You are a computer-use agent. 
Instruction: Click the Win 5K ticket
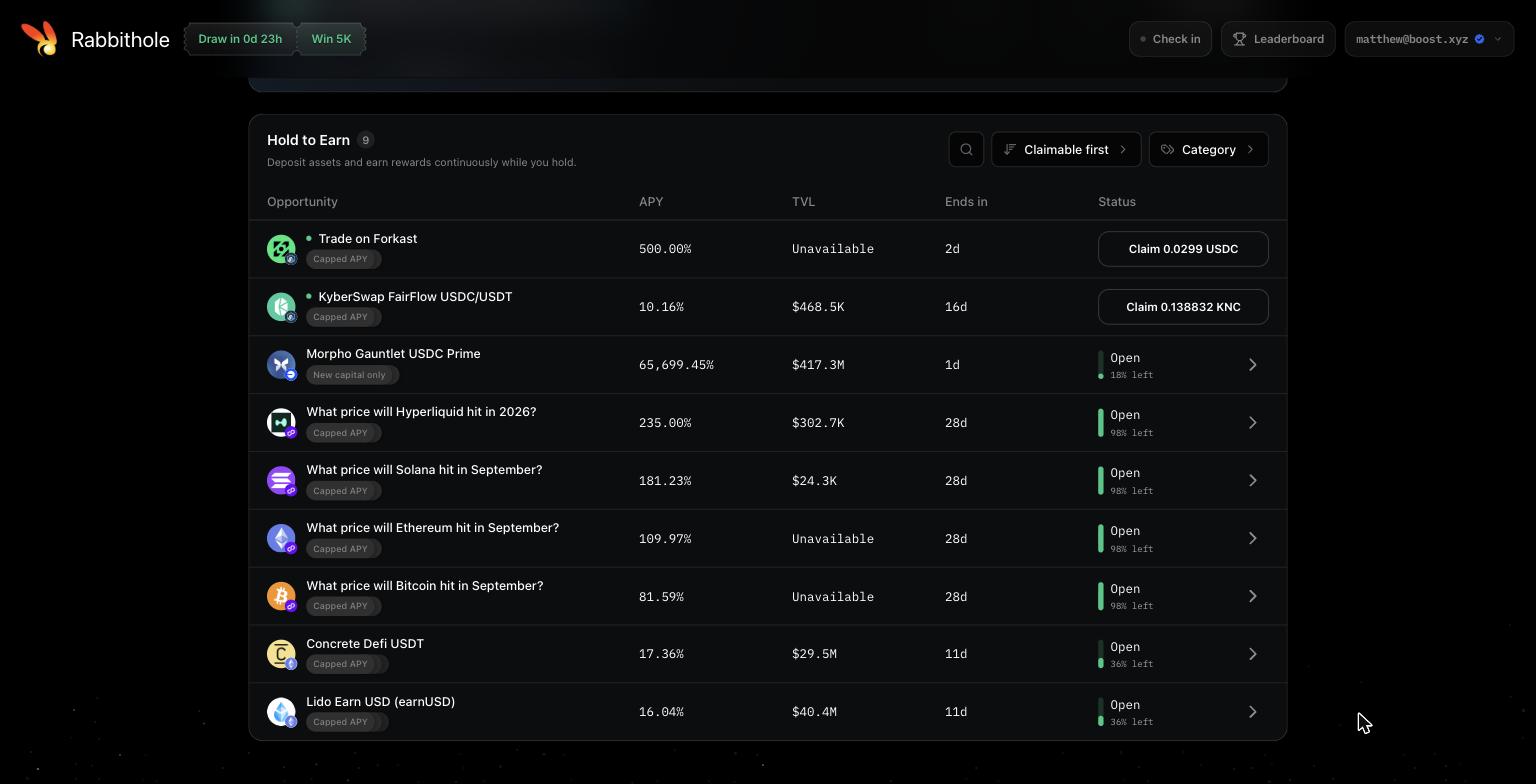331,39
